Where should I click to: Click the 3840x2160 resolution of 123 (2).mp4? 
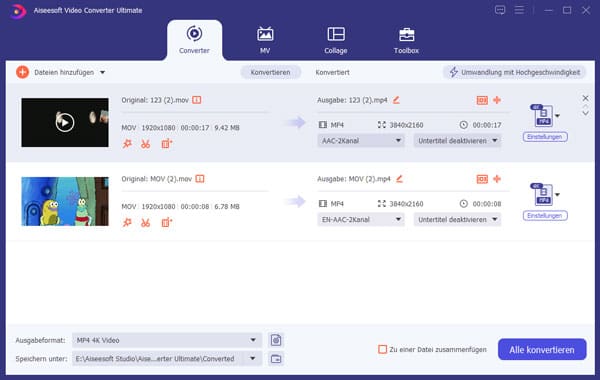coord(406,125)
